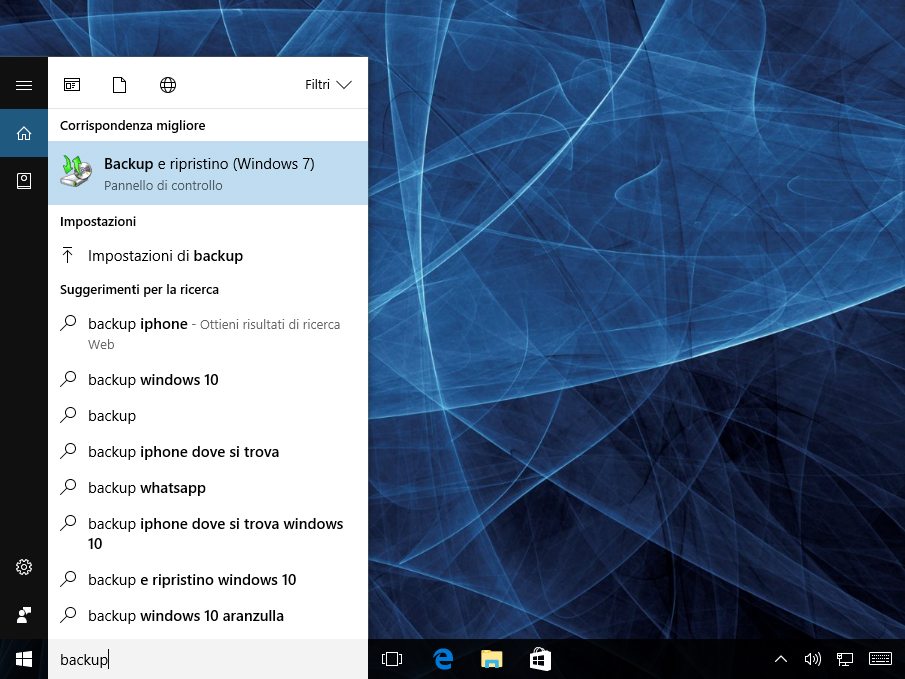This screenshot has height=679, width=905.
Task: Select the 'backup whatsapp' suggestion
Action: click(x=147, y=488)
